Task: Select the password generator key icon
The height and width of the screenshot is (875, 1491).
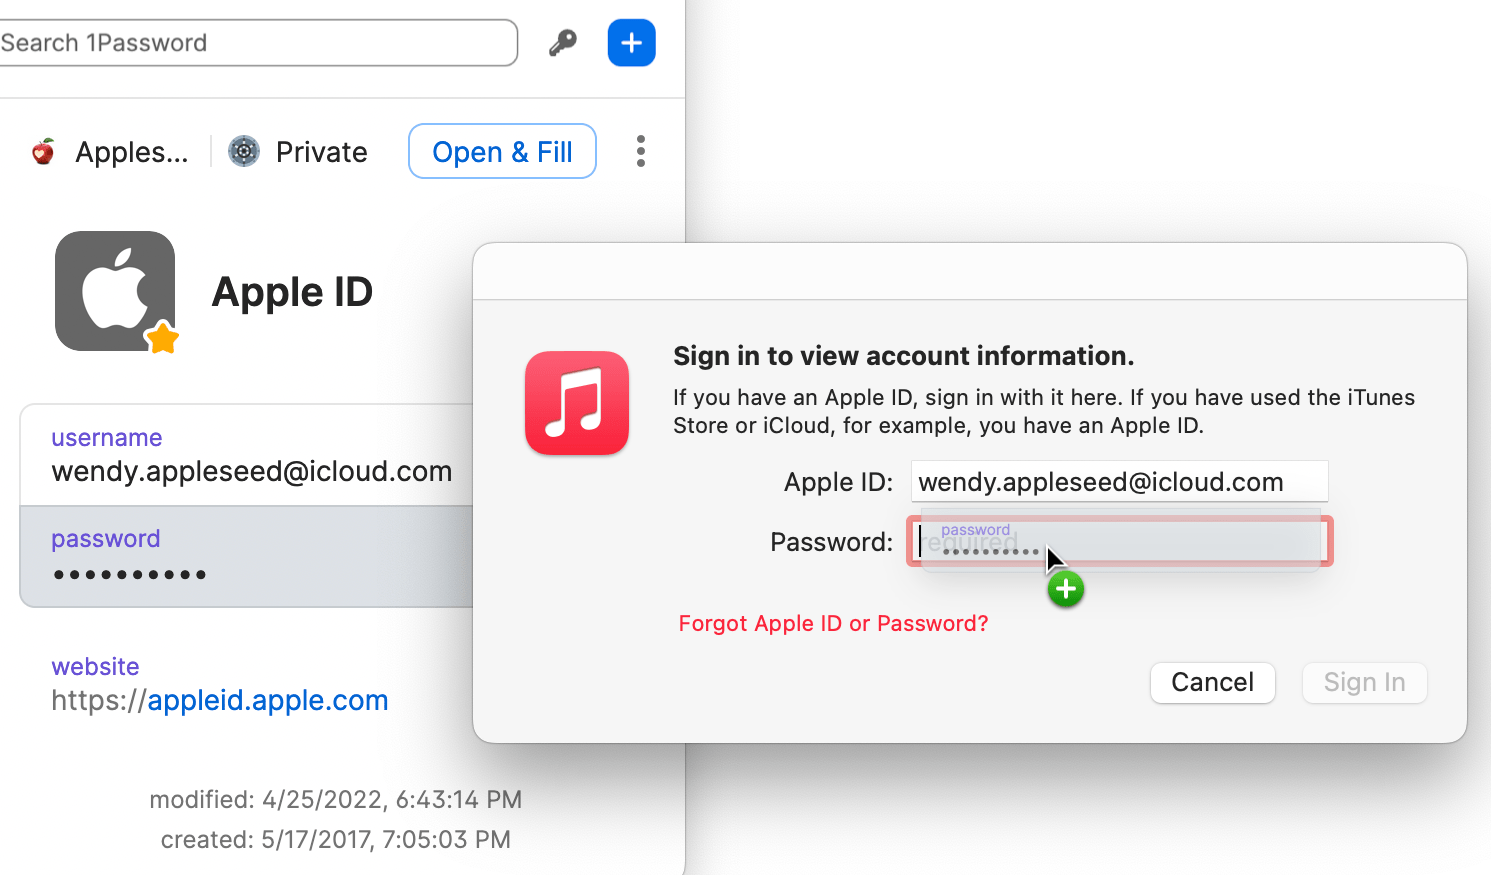Action: 563,42
